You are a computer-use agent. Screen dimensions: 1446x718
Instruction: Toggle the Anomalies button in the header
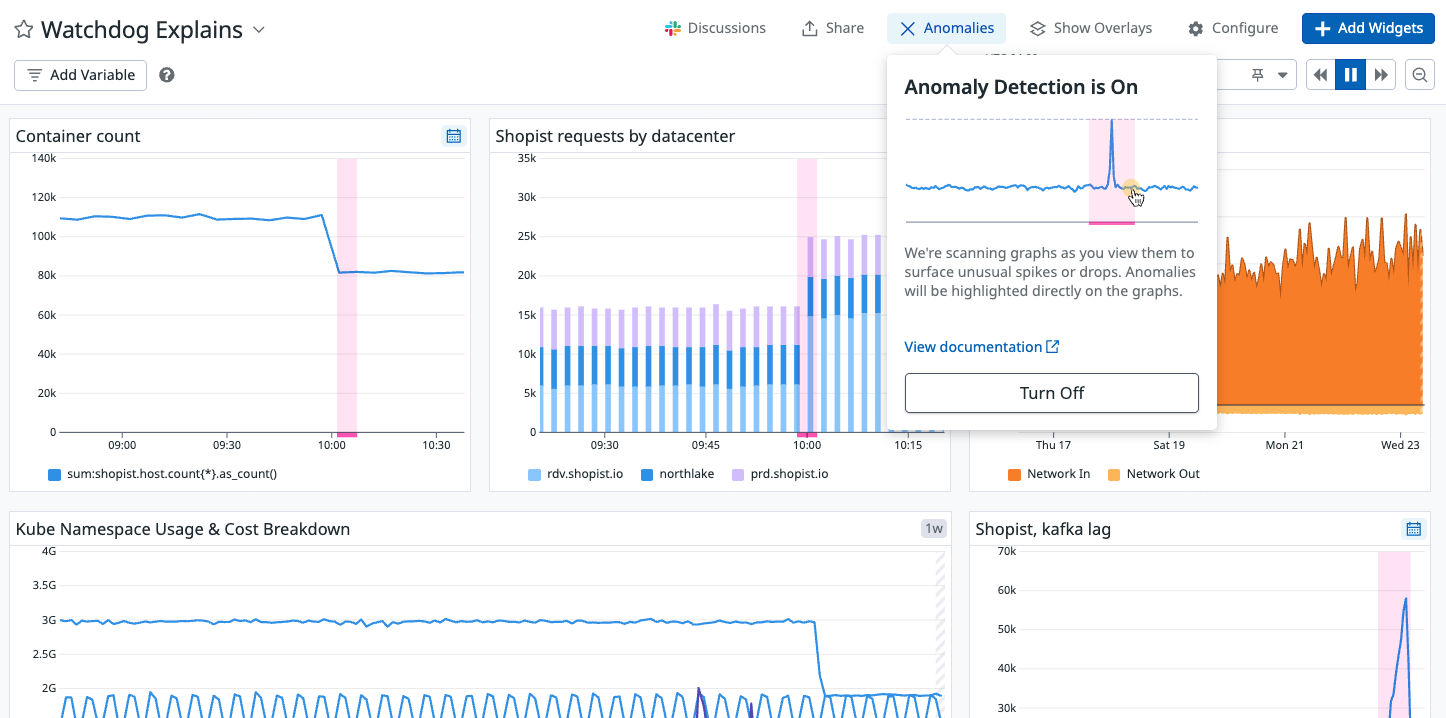click(946, 28)
